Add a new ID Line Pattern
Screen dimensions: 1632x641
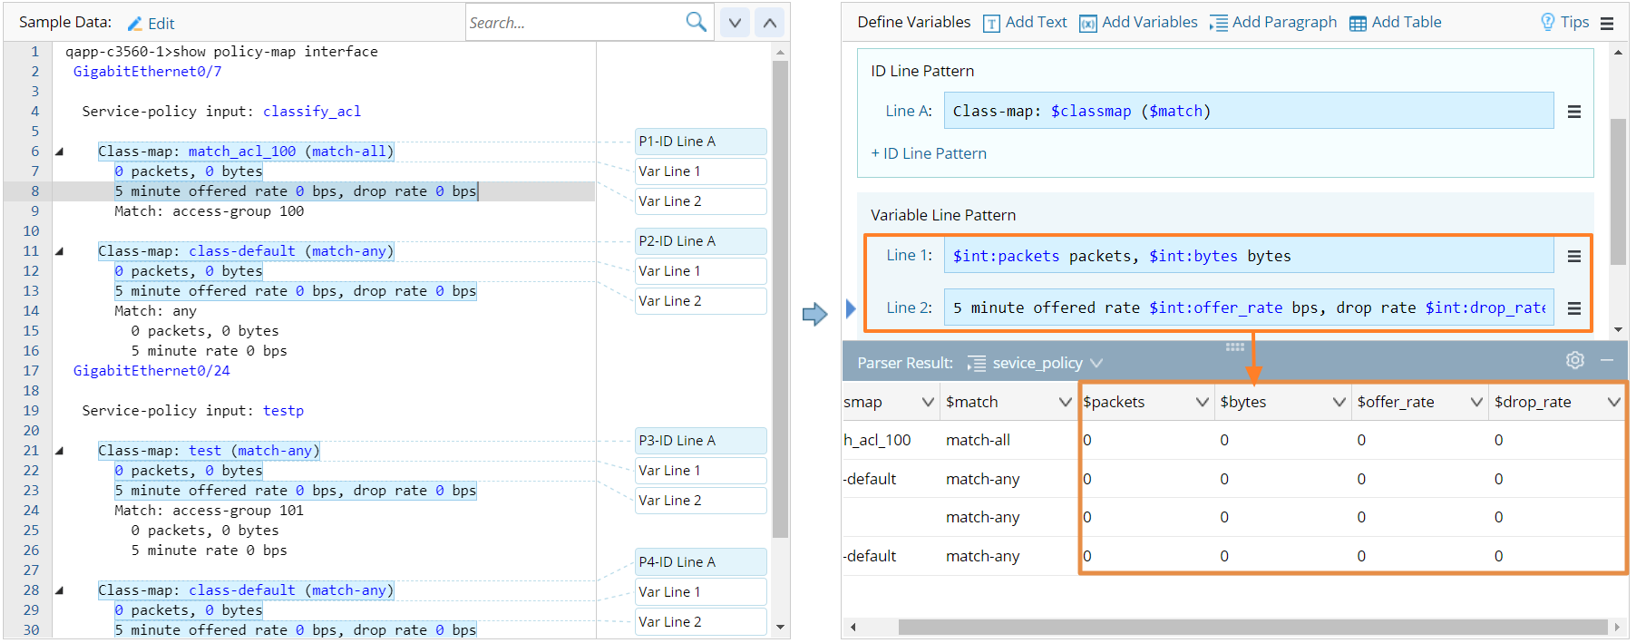(929, 154)
